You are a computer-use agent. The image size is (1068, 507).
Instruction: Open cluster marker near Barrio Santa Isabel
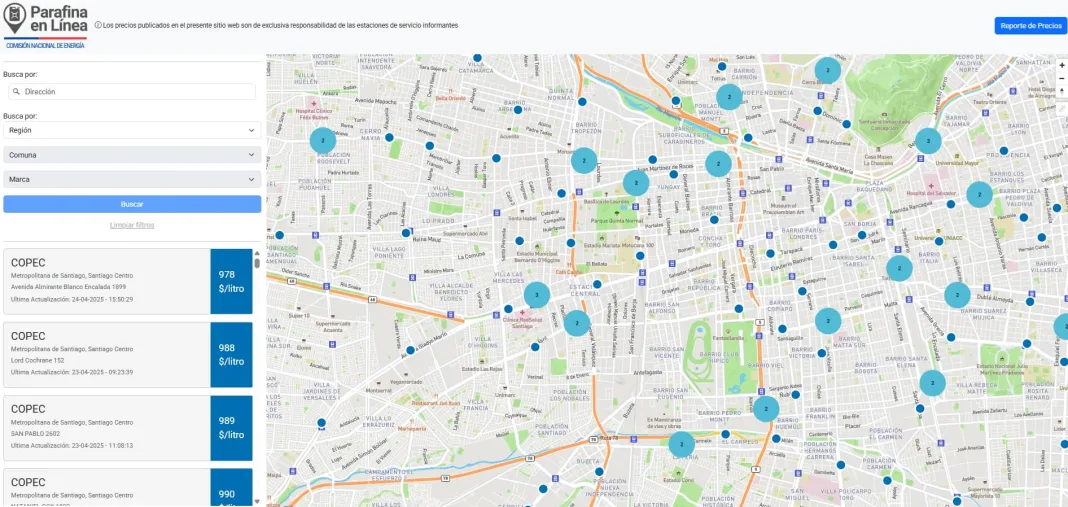pos(899,268)
